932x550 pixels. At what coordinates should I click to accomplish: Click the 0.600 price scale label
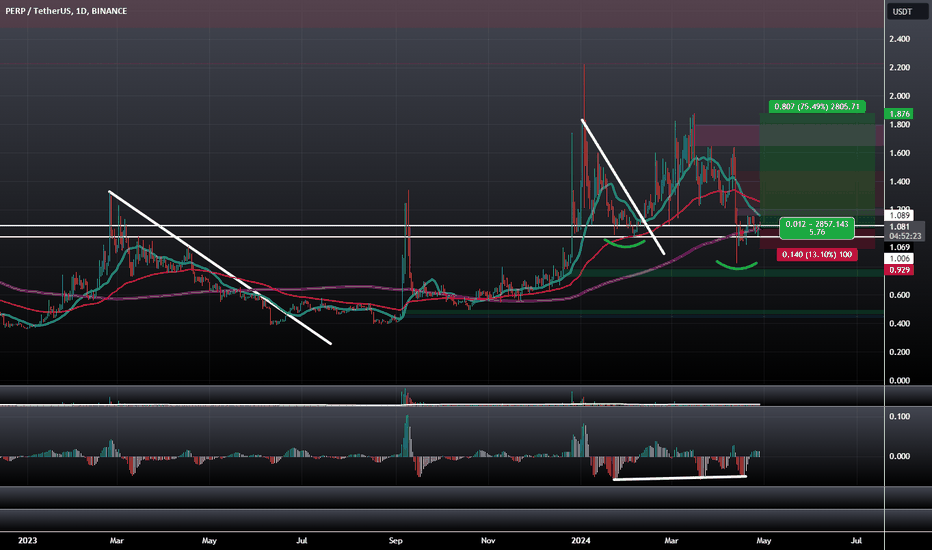pos(899,295)
